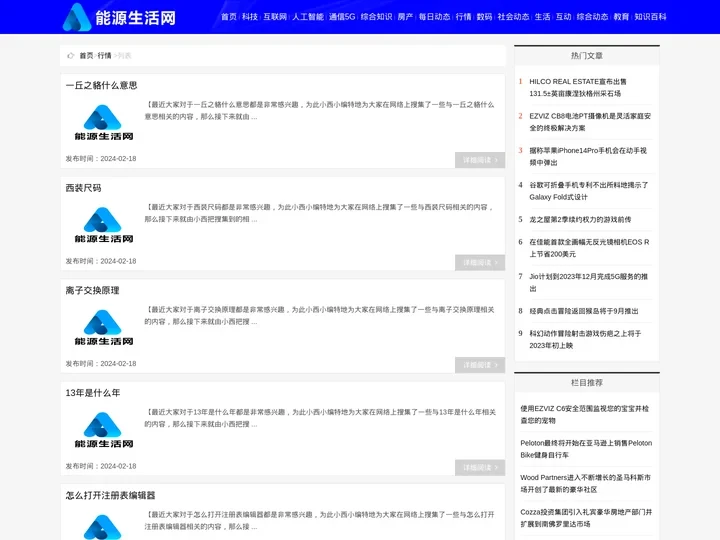
Task: Click thumbnail of 13年是什么年 article
Action: click(103, 430)
